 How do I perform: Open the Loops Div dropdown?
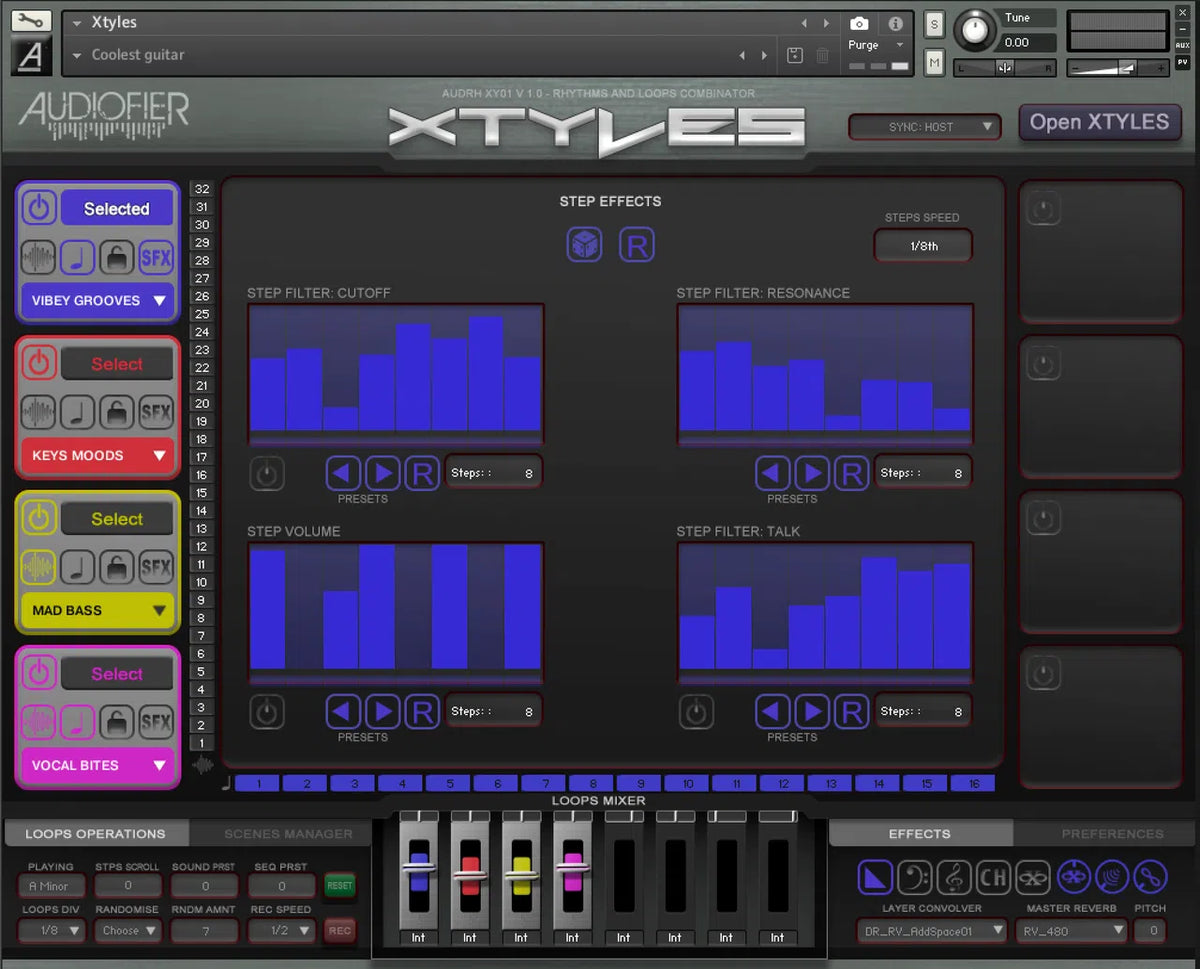[51, 931]
